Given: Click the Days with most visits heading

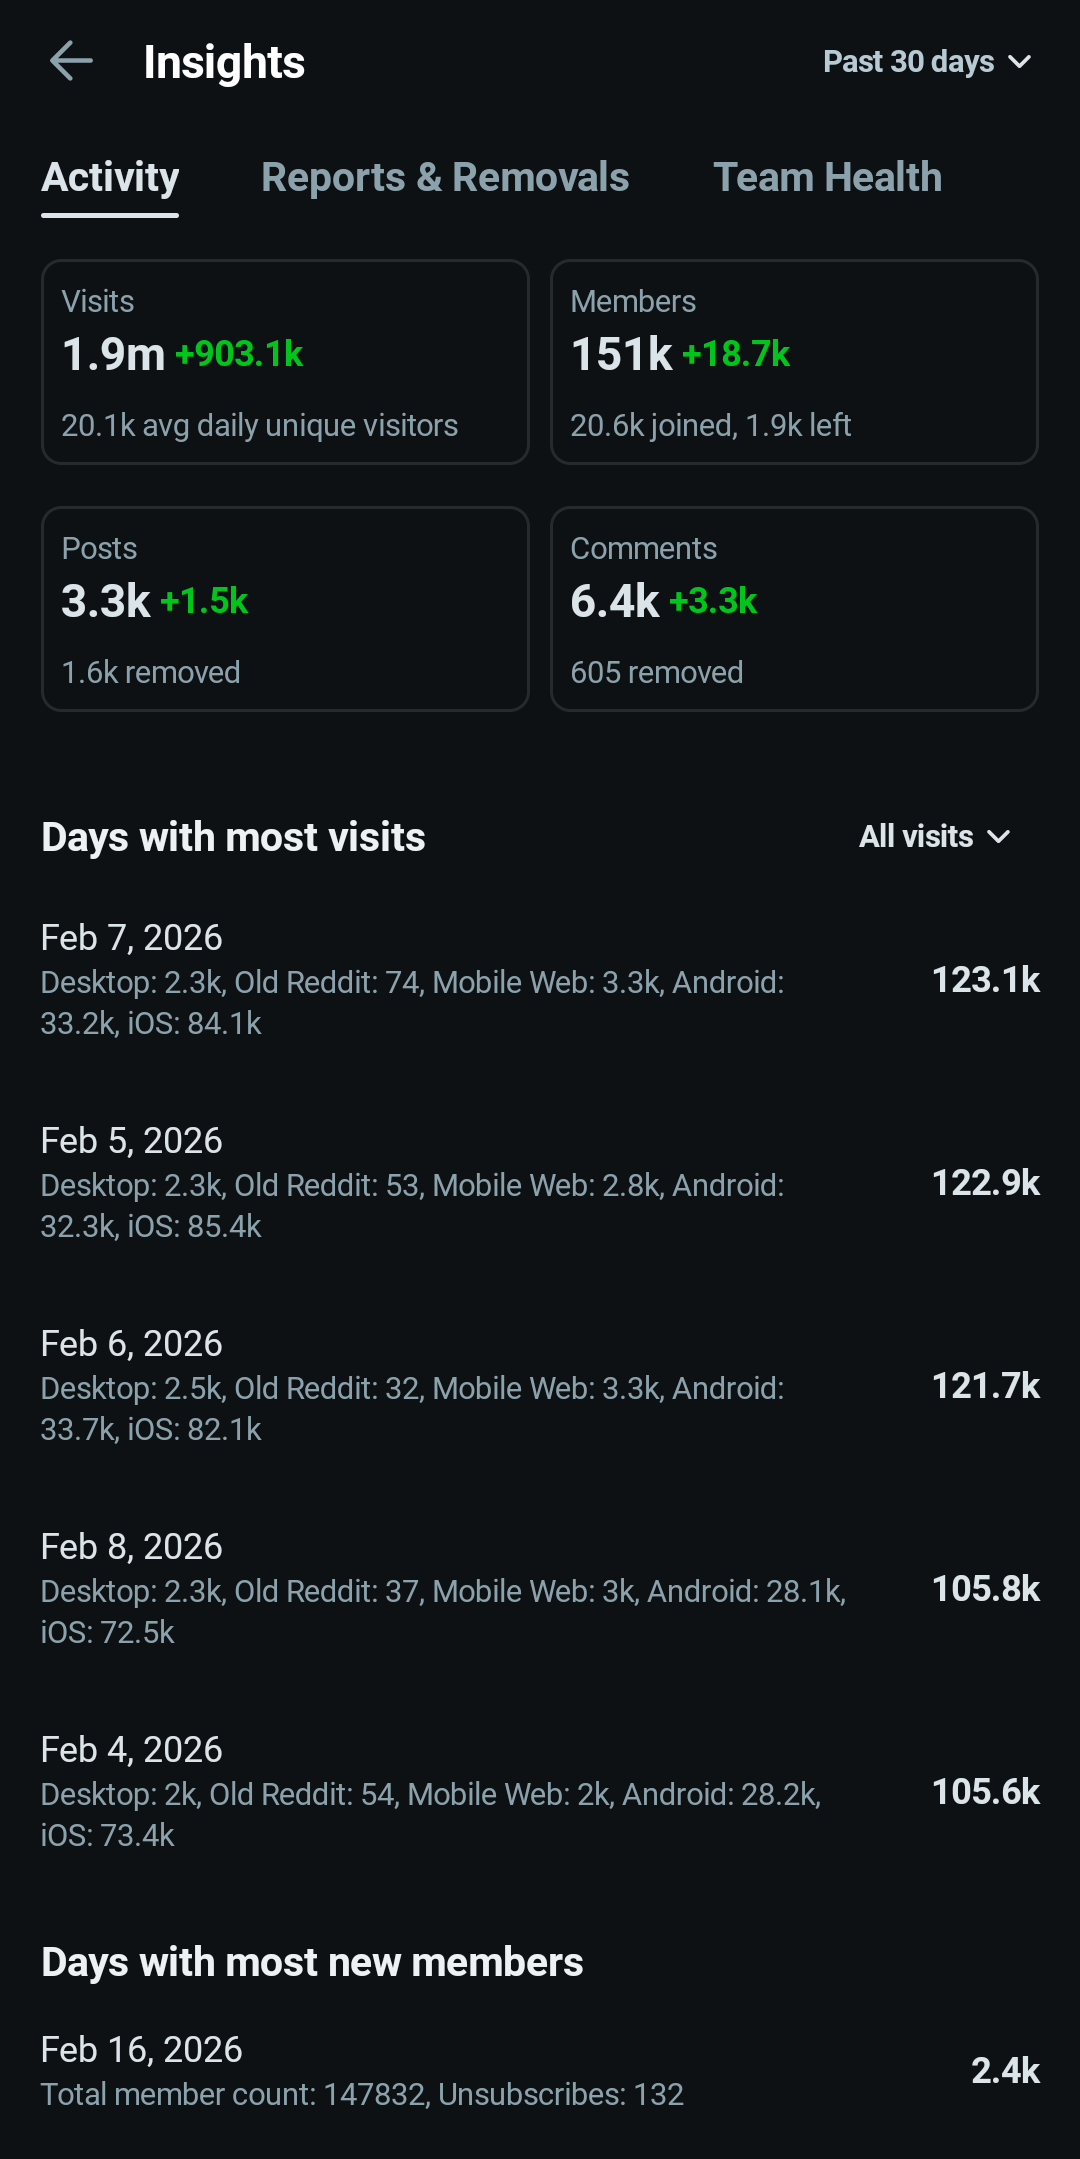Looking at the screenshot, I should coord(233,837).
